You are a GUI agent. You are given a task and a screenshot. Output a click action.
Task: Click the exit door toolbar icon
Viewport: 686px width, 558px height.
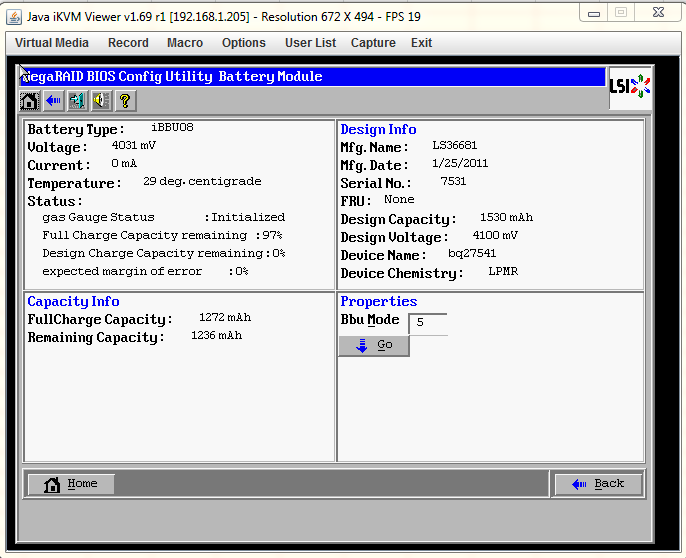tap(77, 101)
